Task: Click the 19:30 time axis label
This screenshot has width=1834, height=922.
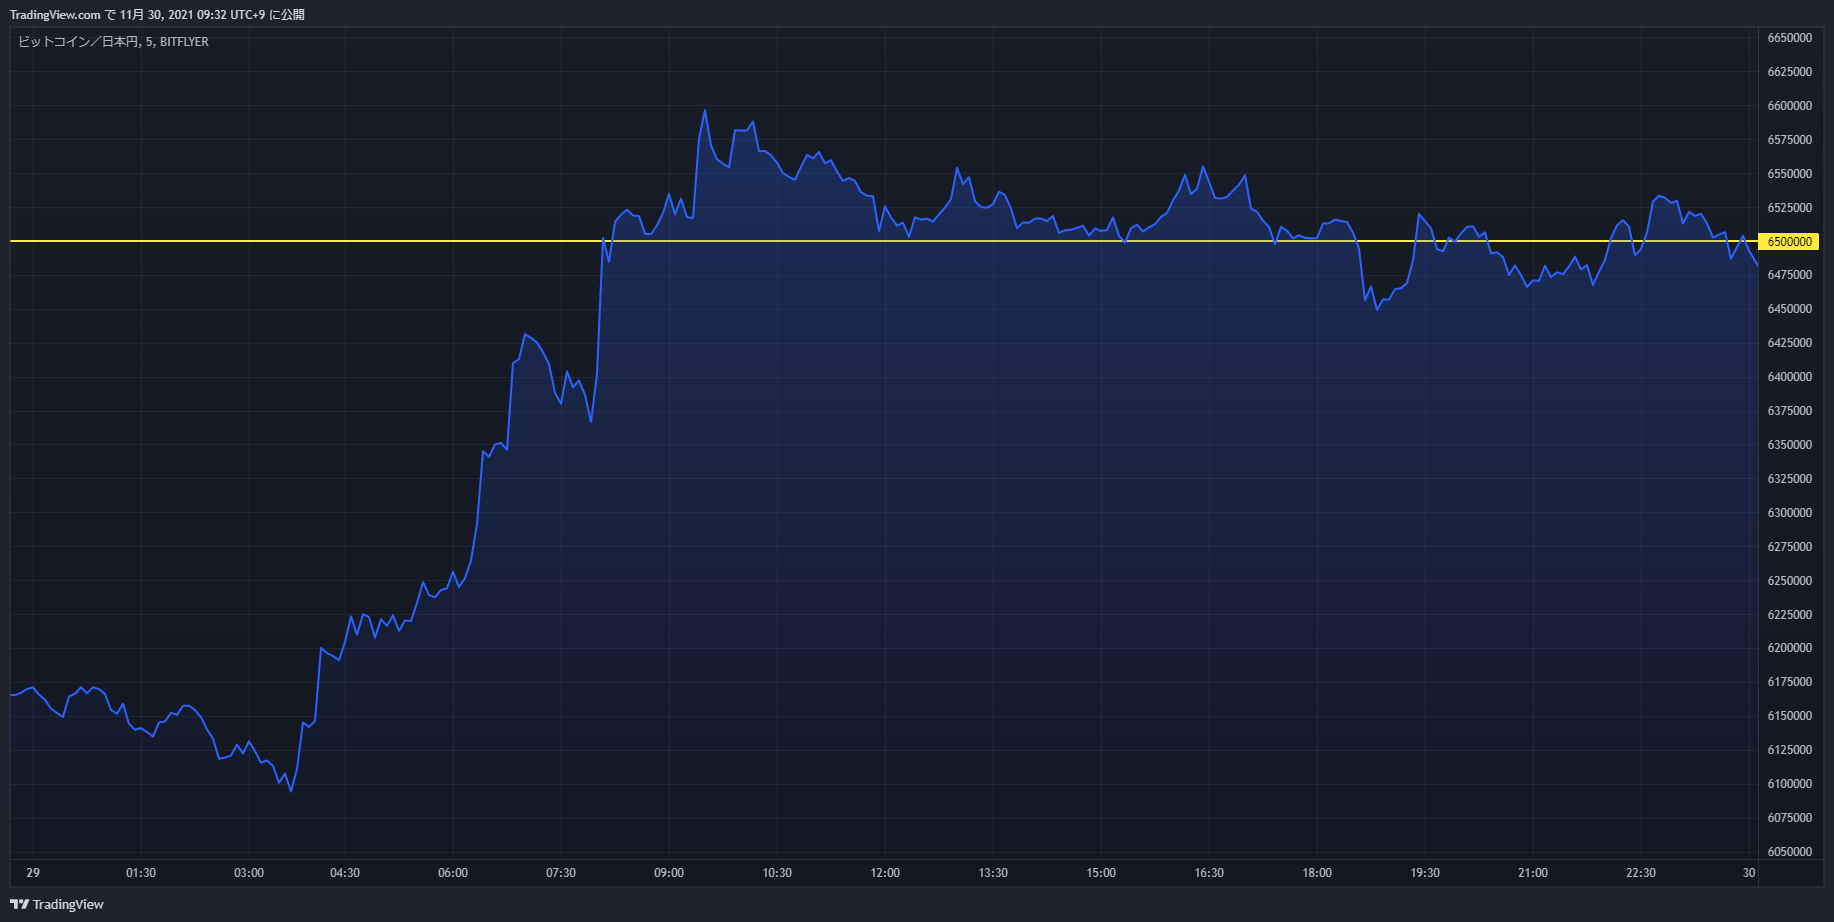Action: coord(1425,873)
